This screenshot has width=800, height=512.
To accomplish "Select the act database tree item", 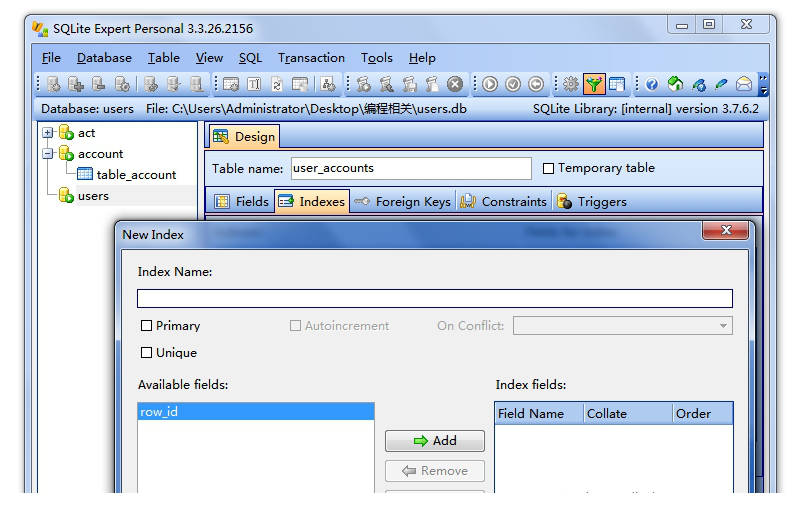I will (x=86, y=133).
